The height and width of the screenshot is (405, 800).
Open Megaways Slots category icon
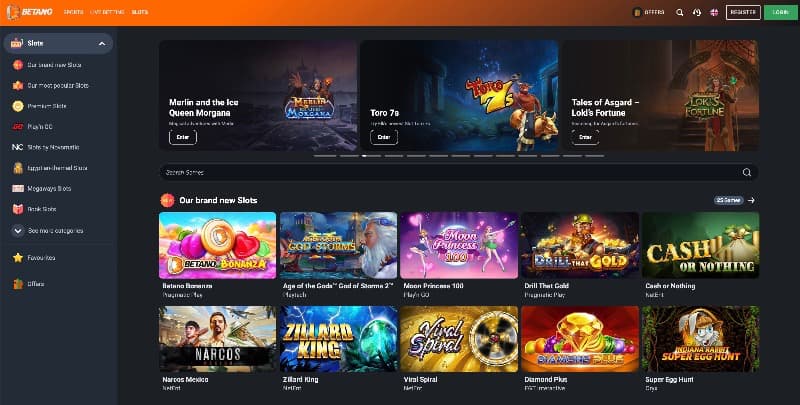[18, 189]
